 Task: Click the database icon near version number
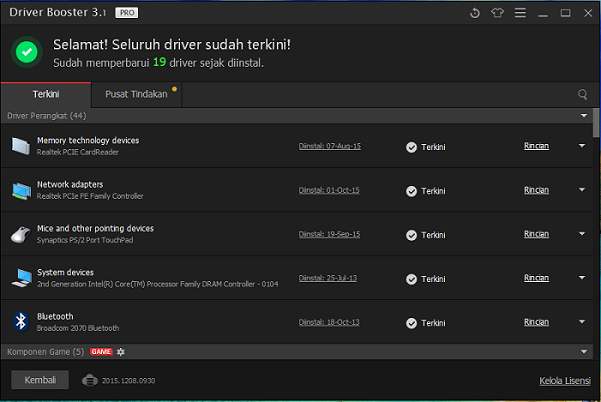(90, 381)
